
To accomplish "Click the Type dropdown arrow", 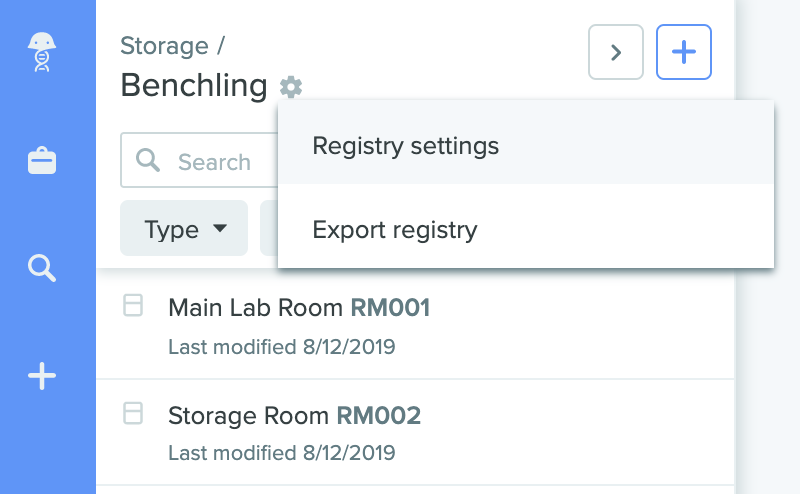I will point(220,228).
